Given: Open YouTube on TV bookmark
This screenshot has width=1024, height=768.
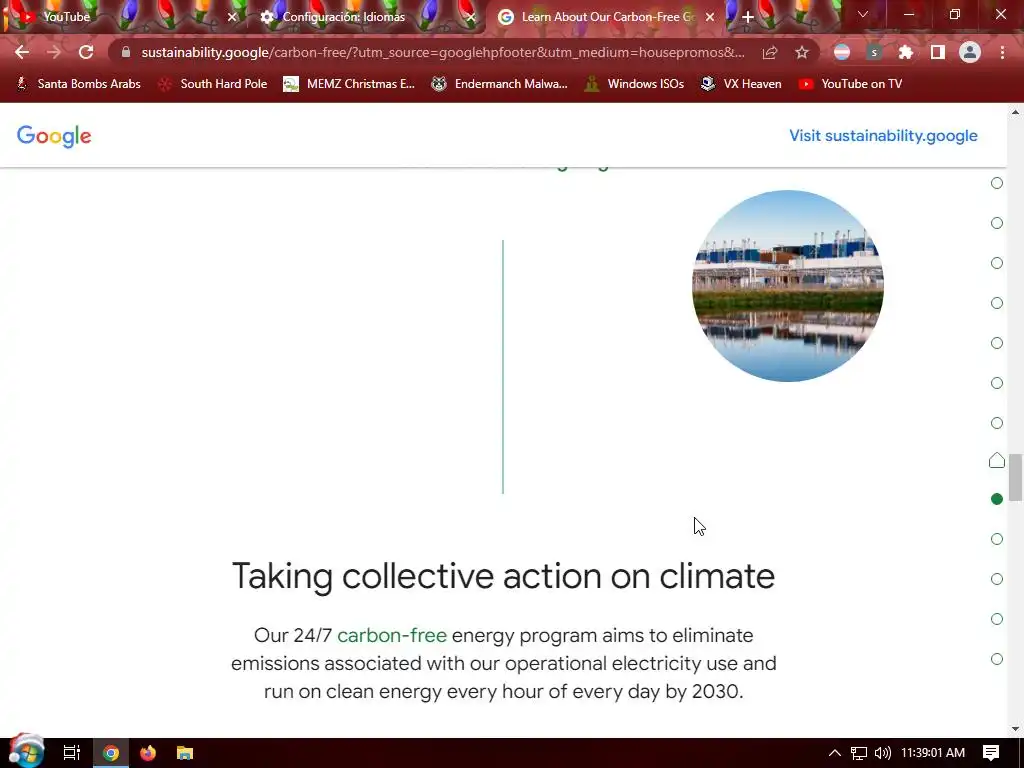Looking at the screenshot, I should click(850, 84).
